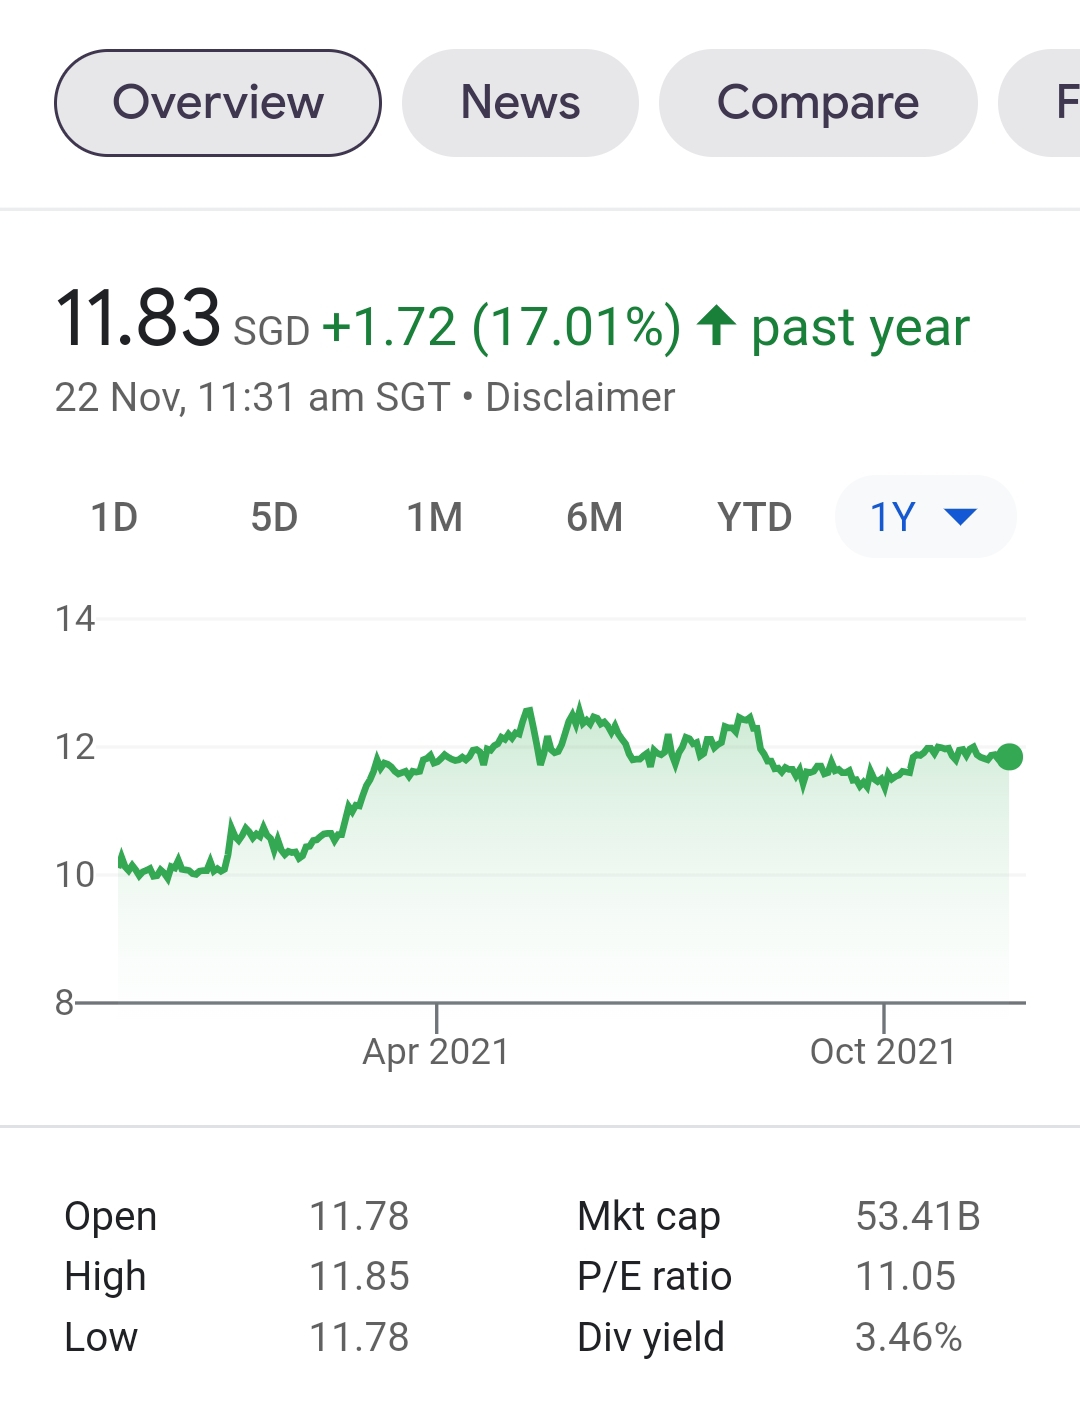Screen dimensions: 1080x1408
Task: Switch chart to YTD range
Action: (x=754, y=517)
